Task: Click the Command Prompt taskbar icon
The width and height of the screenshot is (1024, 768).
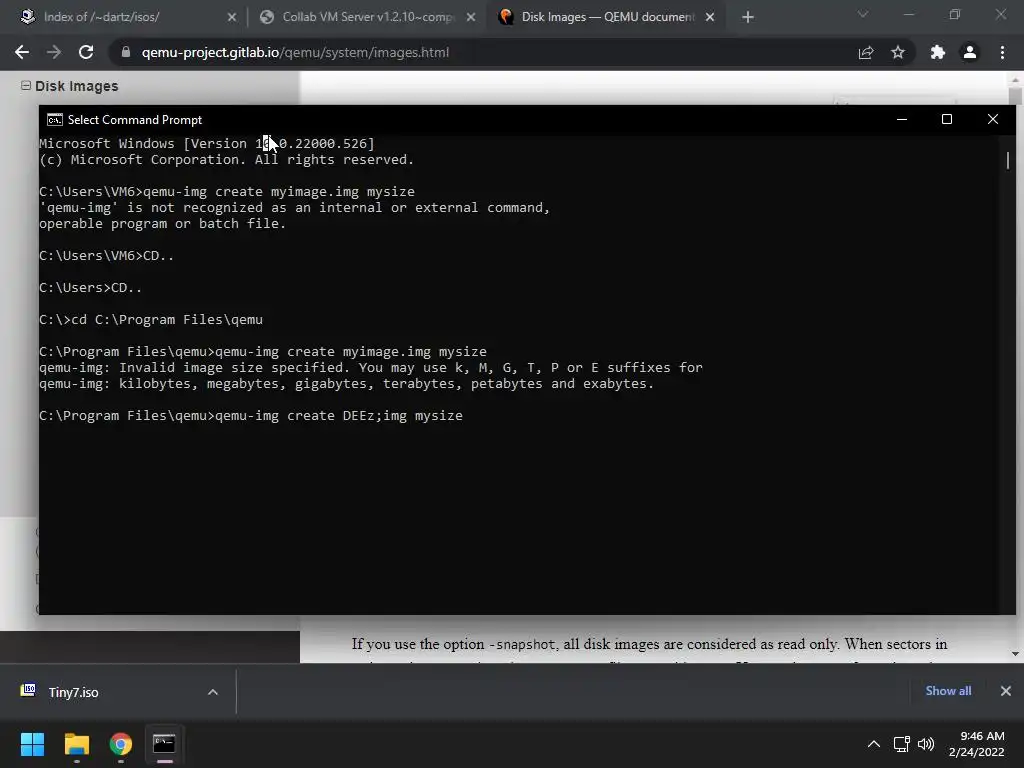Action: pyautogui.click(x=165, y=744)
